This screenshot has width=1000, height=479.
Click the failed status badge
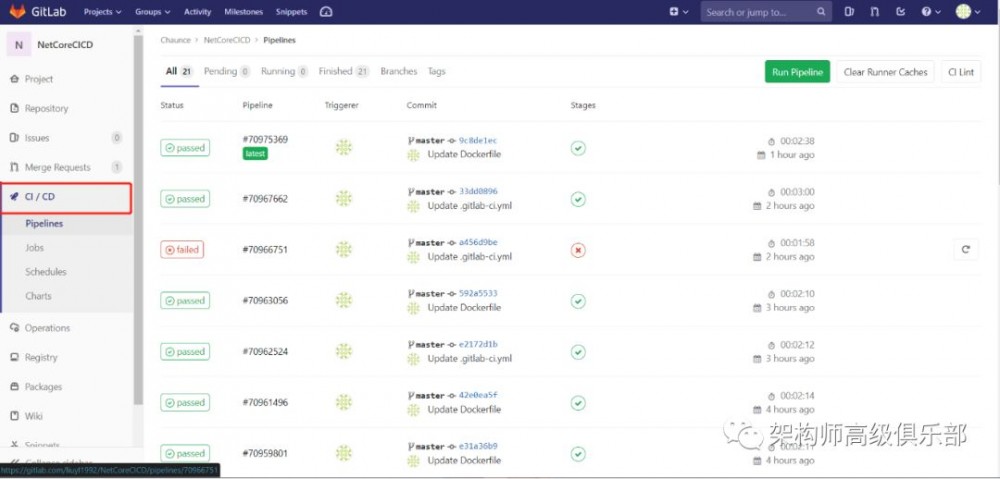[182, 250]
